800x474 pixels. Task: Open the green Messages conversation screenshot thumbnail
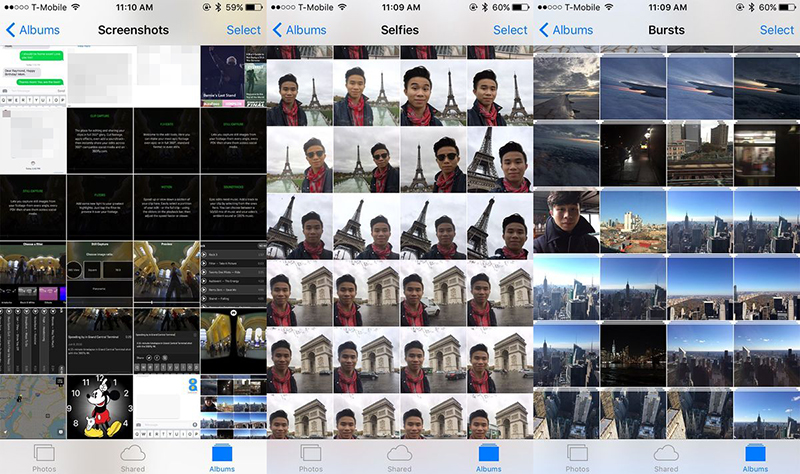[33, 76]
